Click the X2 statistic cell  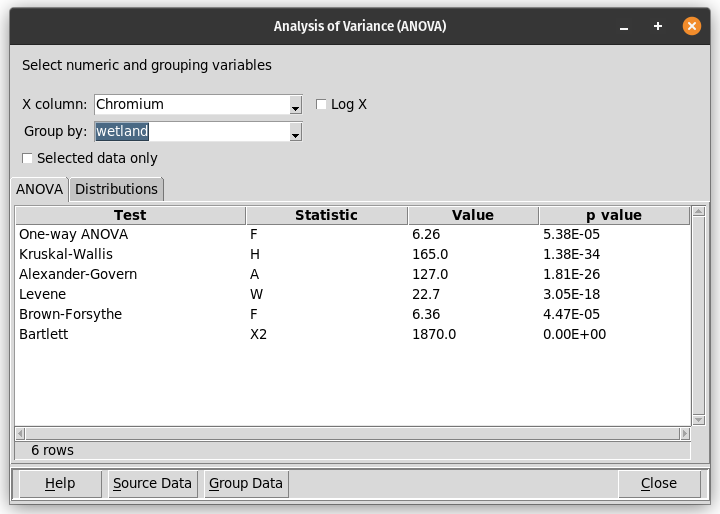tap(258, 334)
